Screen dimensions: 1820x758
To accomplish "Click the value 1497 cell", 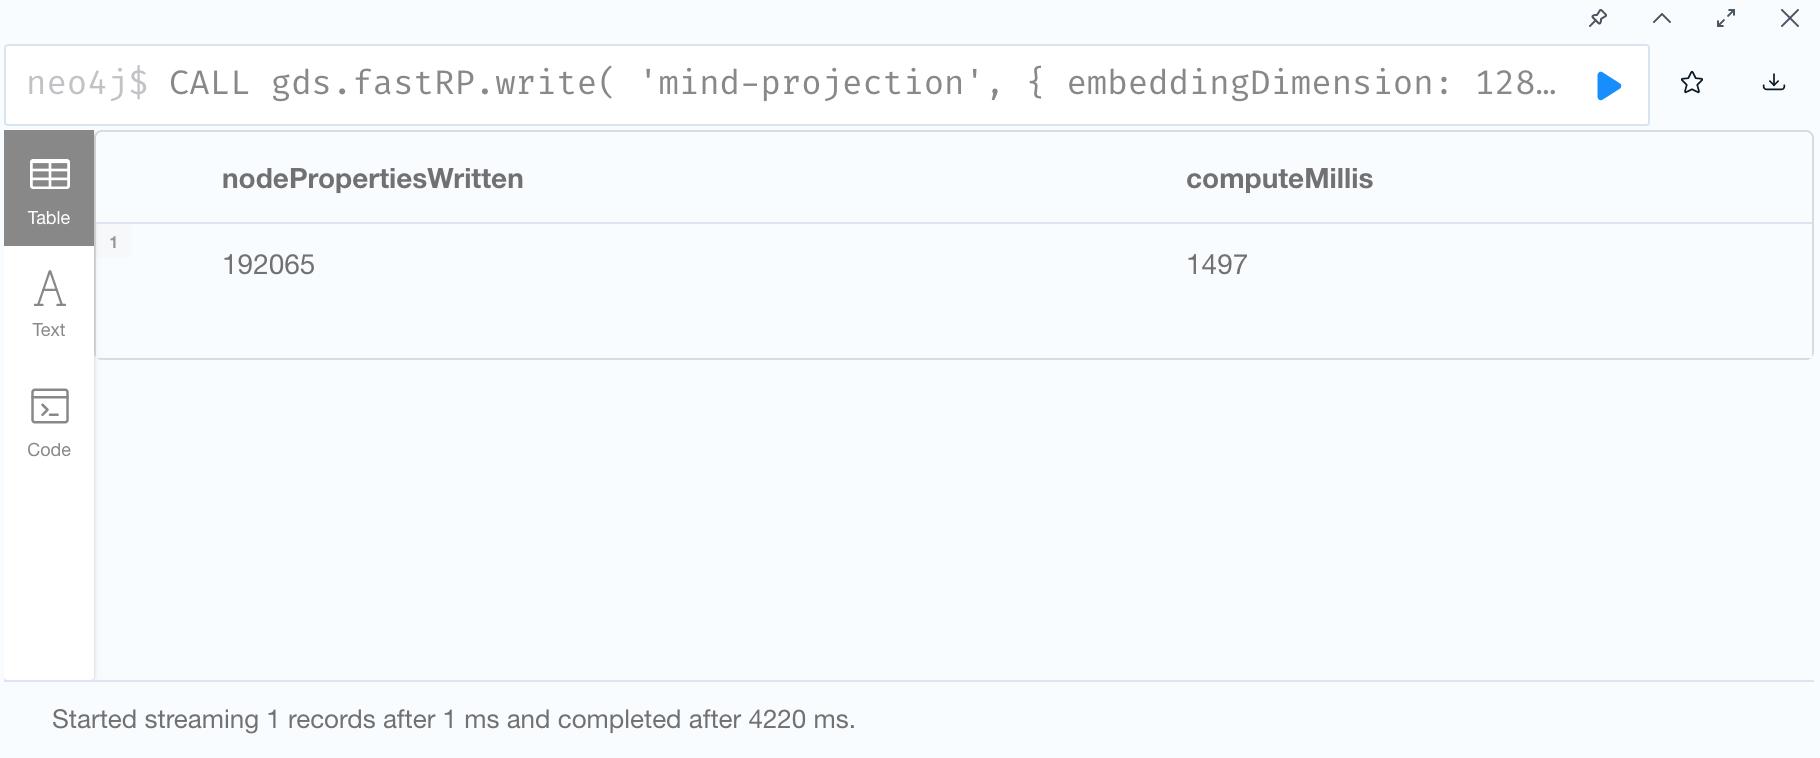I will 1216,265.
